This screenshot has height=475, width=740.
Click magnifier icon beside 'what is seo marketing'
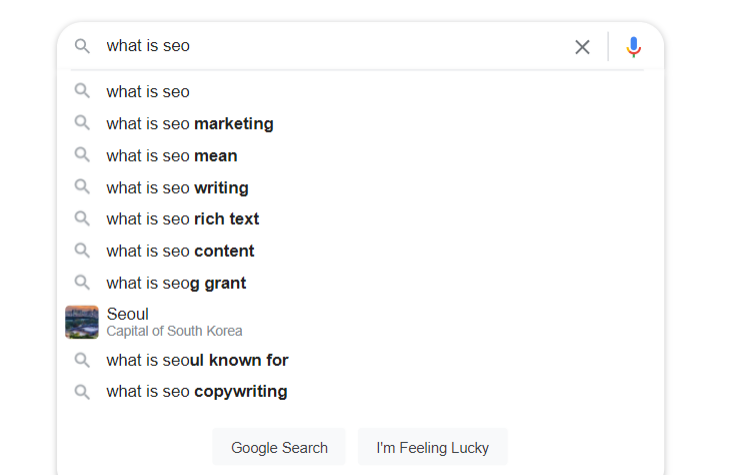[x=82, y=123]
